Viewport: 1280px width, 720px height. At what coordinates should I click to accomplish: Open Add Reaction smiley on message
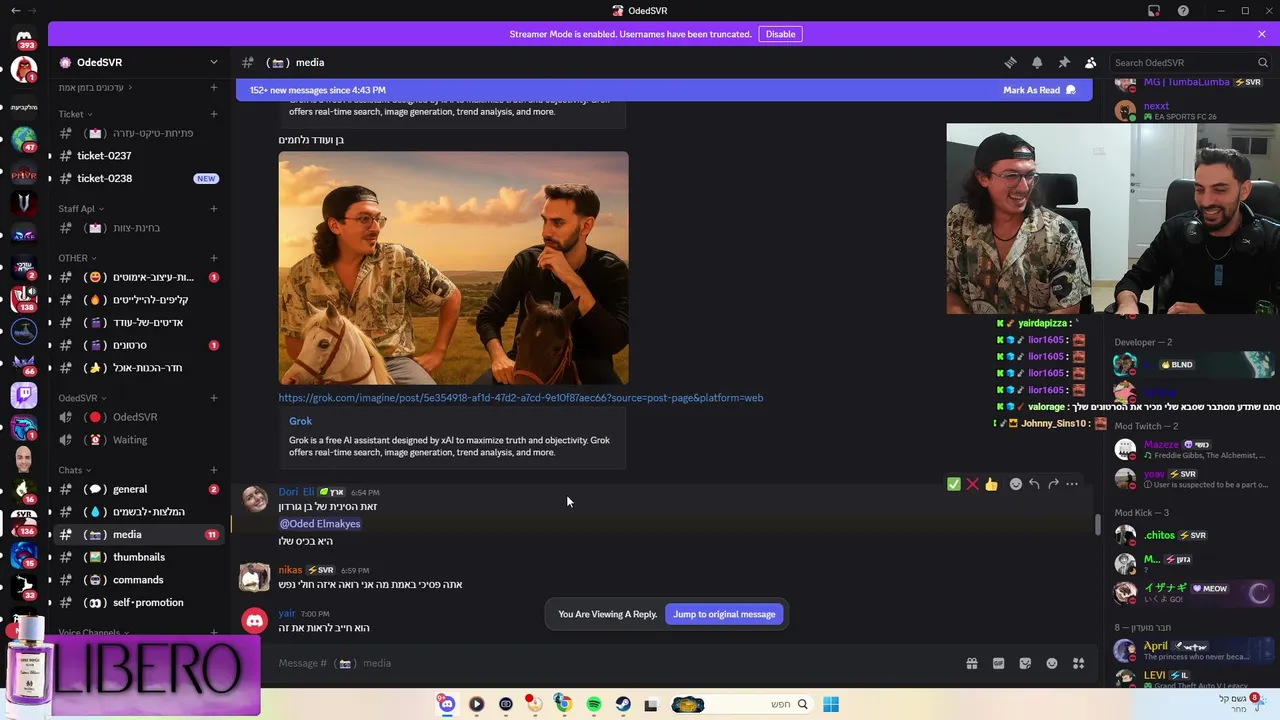tap(1016, 484)
